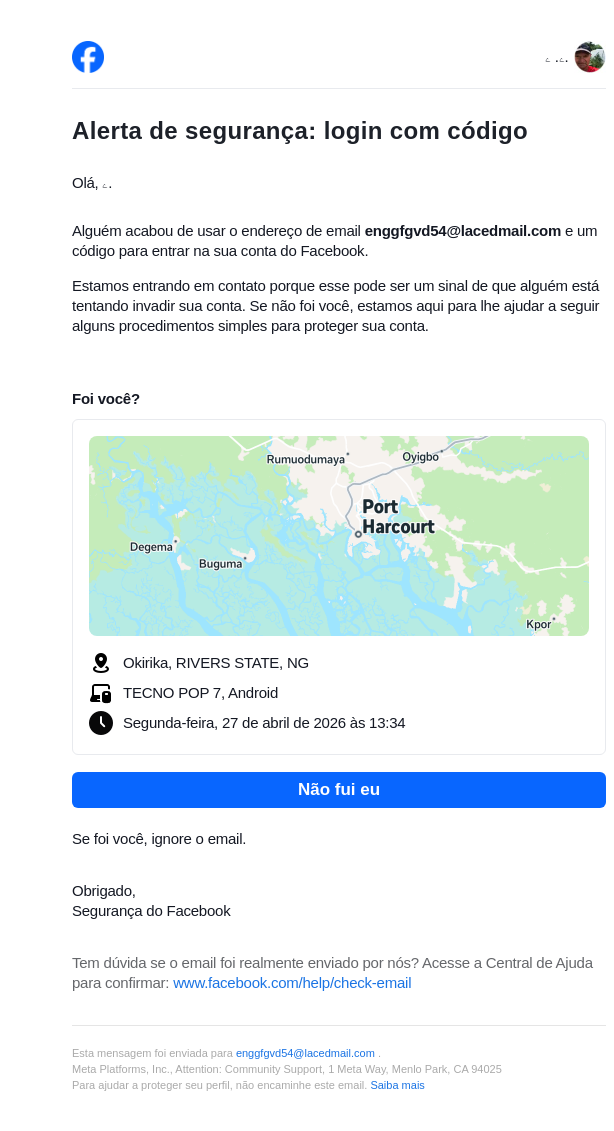Screen dimensions: 614x1131
Task: Click the "Saiba mais" link
Action: coord(397,1085)
